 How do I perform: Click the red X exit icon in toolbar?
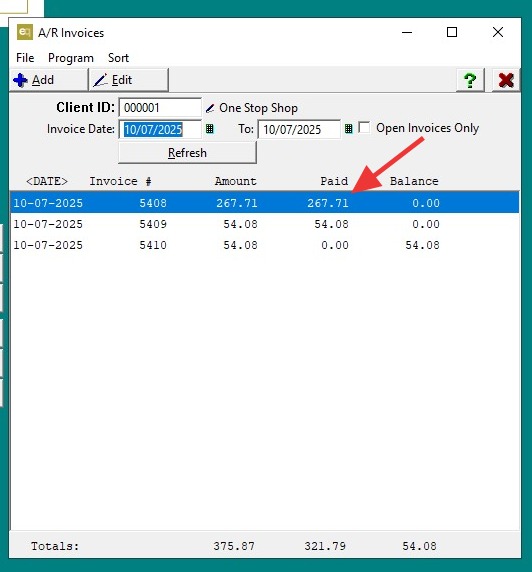[x=506, y=80]
